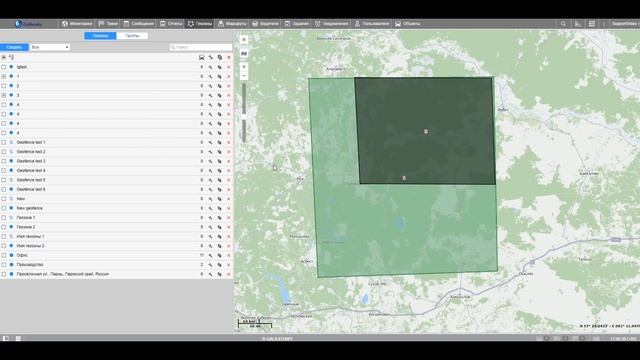Delete the 'New' geofence with red X
Viewport: 640px width, 360px height.
tap(229, 199)
